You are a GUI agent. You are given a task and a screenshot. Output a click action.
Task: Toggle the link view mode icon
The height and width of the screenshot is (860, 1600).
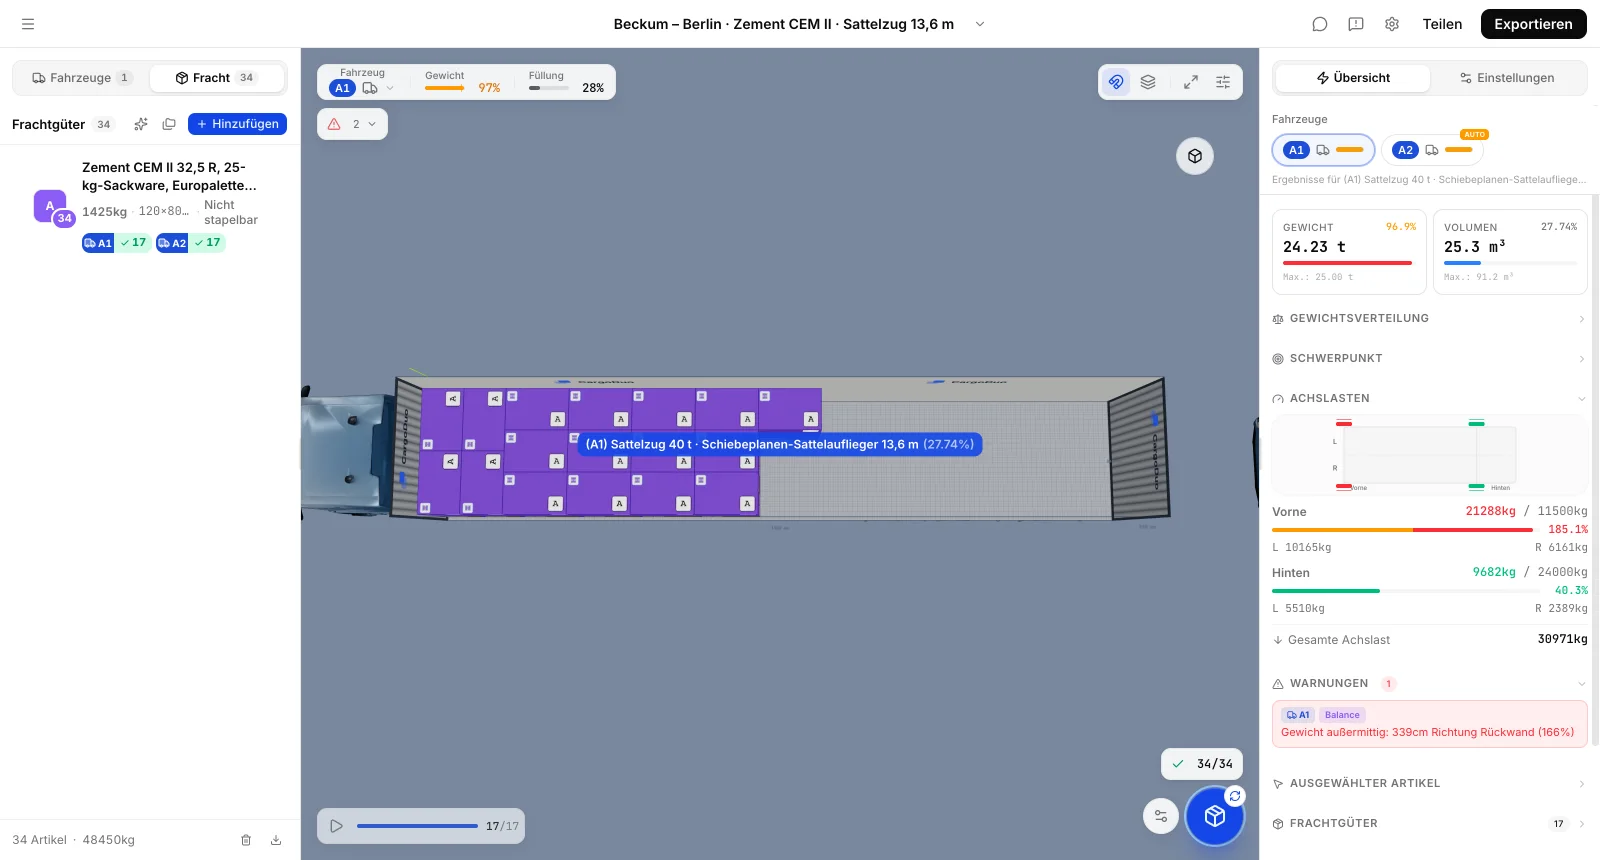(x=1116, y=82)
